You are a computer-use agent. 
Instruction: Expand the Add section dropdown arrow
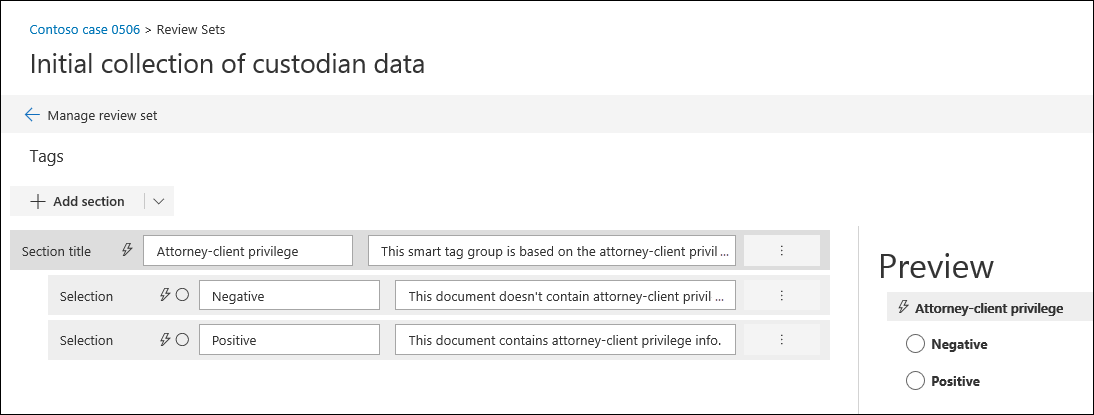[x=159, y=201]
